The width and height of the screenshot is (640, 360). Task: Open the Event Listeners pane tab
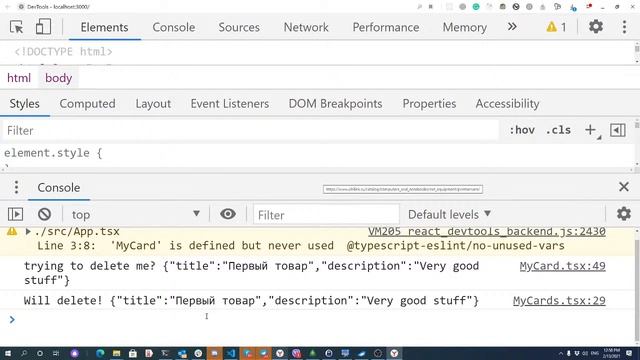229,104
